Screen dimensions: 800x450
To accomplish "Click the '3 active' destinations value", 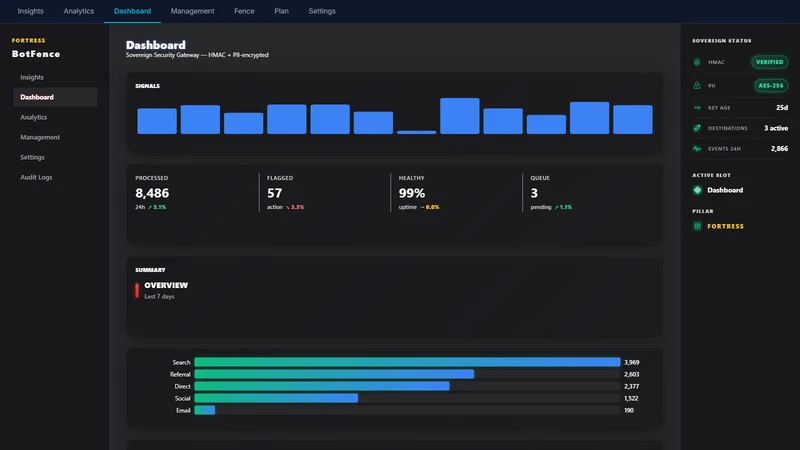I will (x=776, y=128).
